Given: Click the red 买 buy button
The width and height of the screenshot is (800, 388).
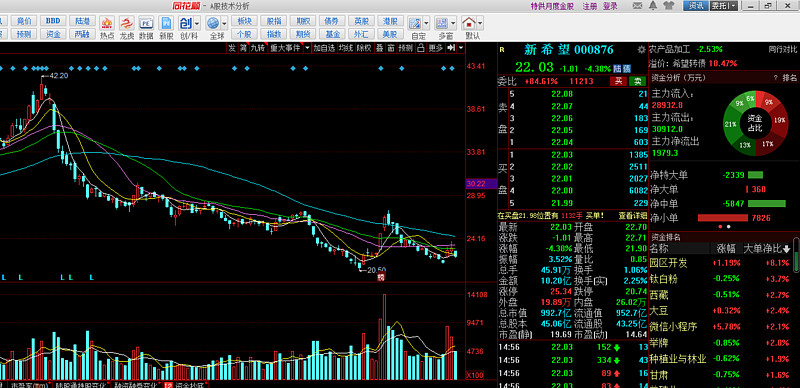Looking at the screenshot, I should click(x=619, y=81).
